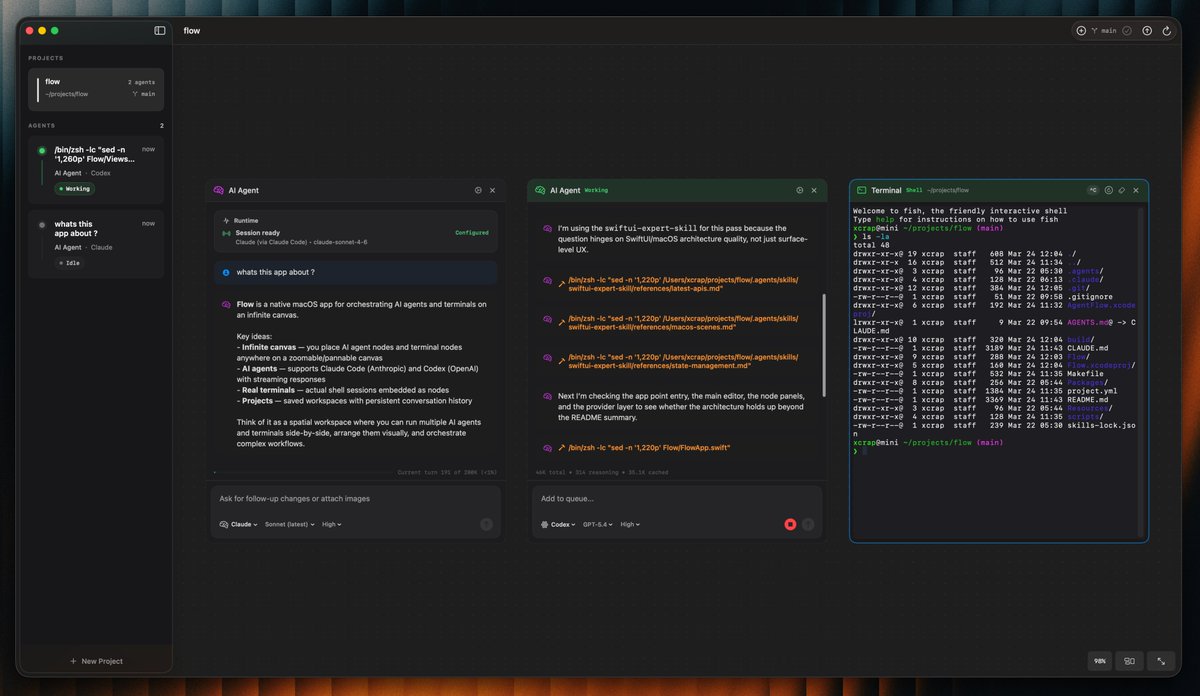This screenshot has height=696, width=1200.
Task: Click the 98% zoom level button
Action: [1100, 661]
